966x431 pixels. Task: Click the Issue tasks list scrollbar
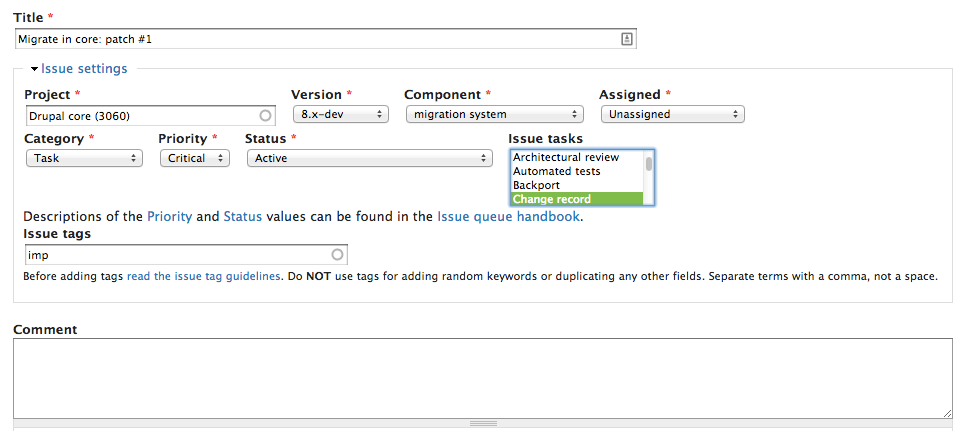click(x=649, y=177)
